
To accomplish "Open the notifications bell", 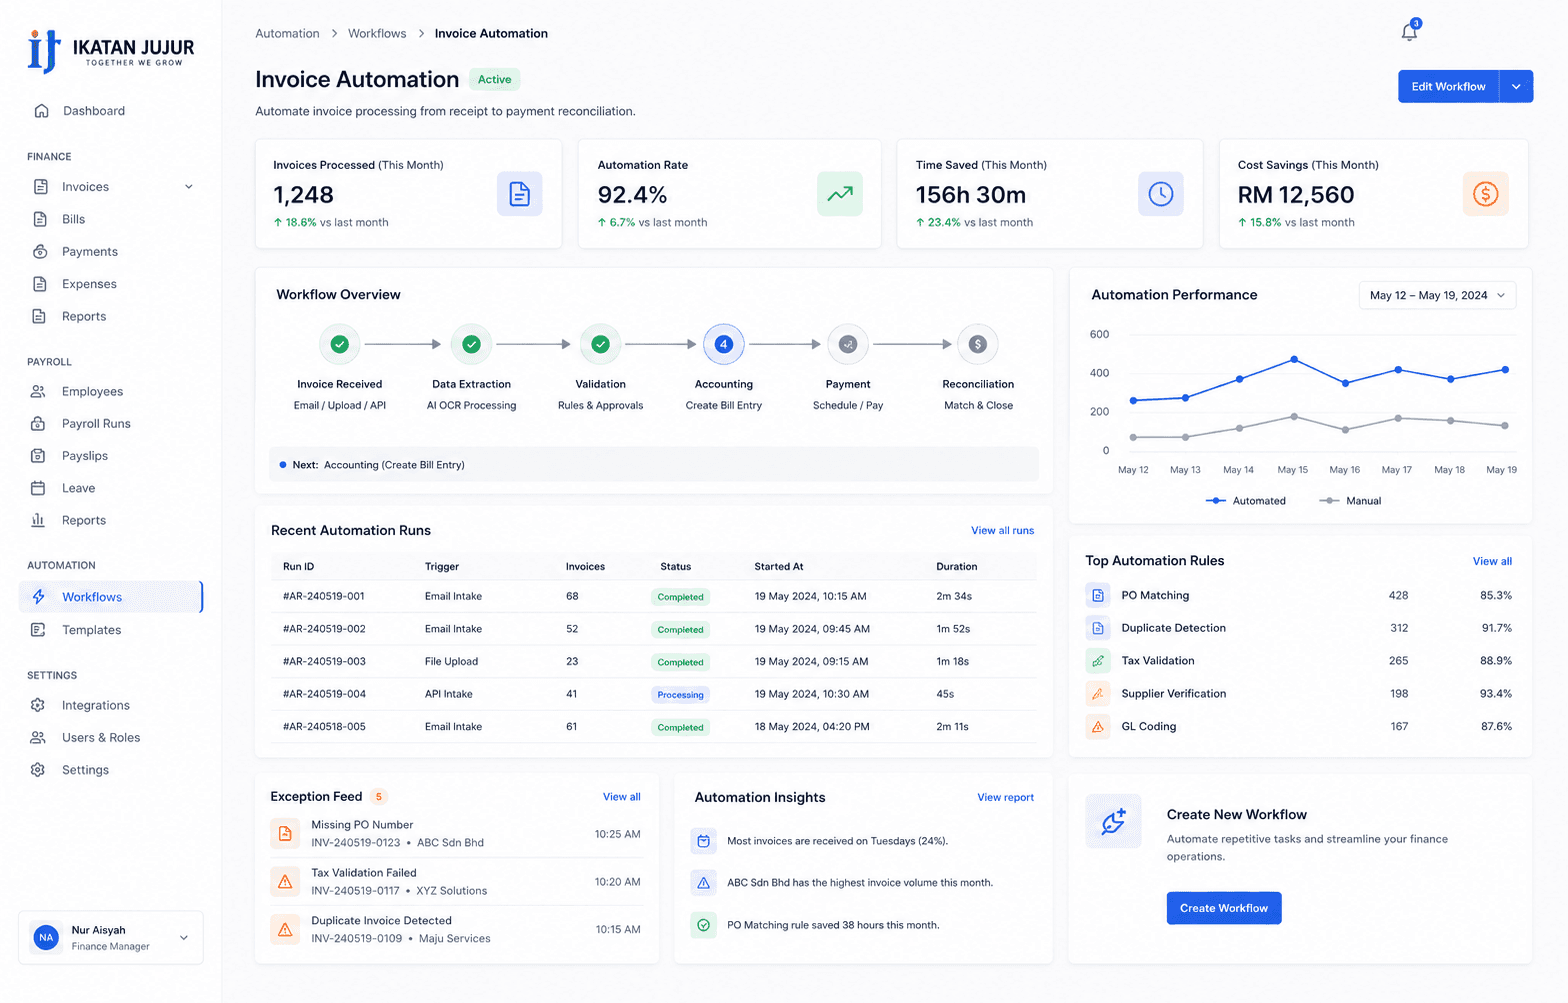I will (1409, 32).
